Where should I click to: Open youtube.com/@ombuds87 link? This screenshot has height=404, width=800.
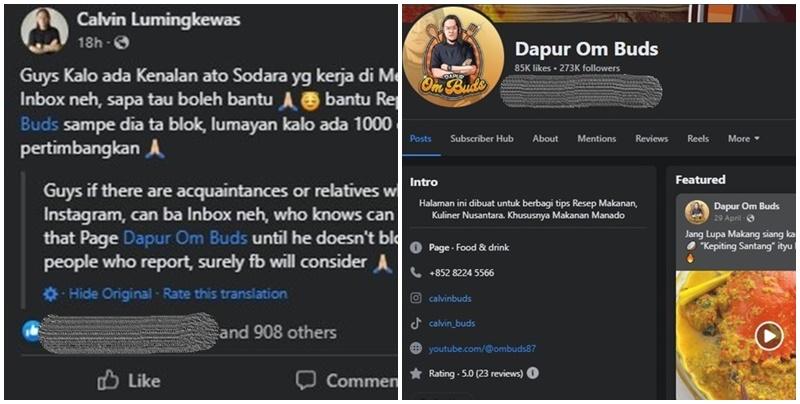pyautogui.click(x=482, y=349)
